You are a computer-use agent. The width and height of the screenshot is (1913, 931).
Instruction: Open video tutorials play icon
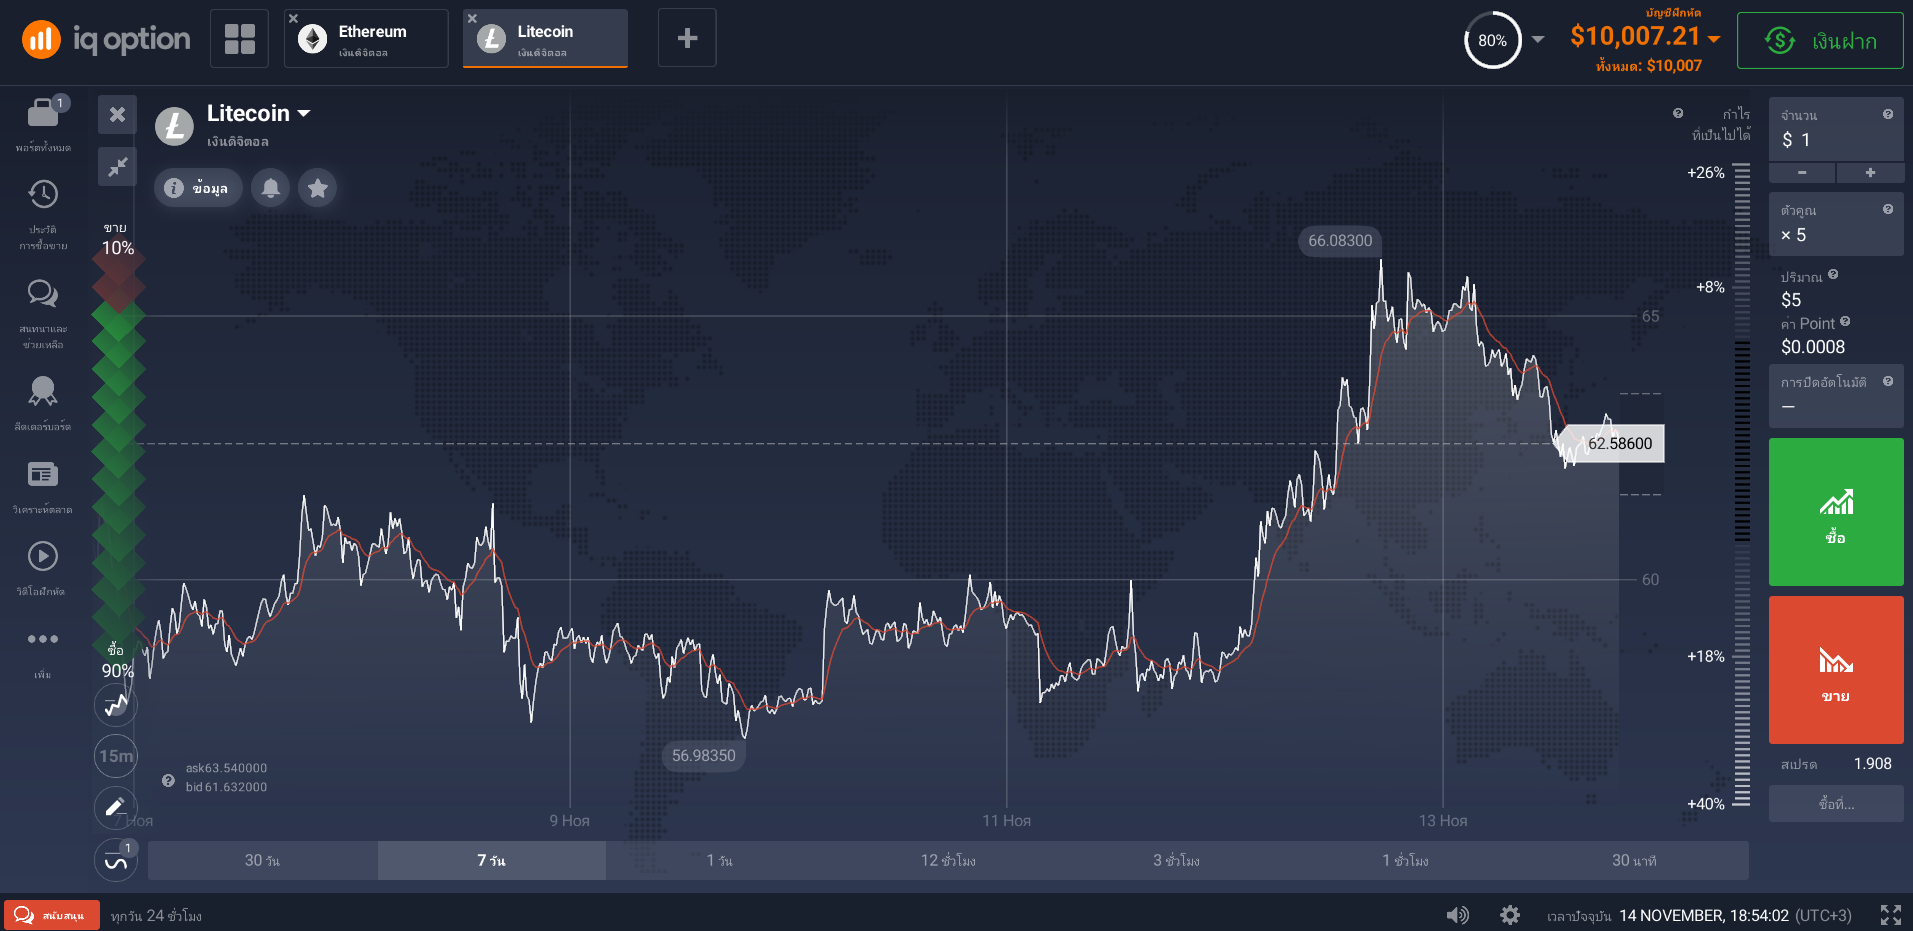[x=42, y=556]
